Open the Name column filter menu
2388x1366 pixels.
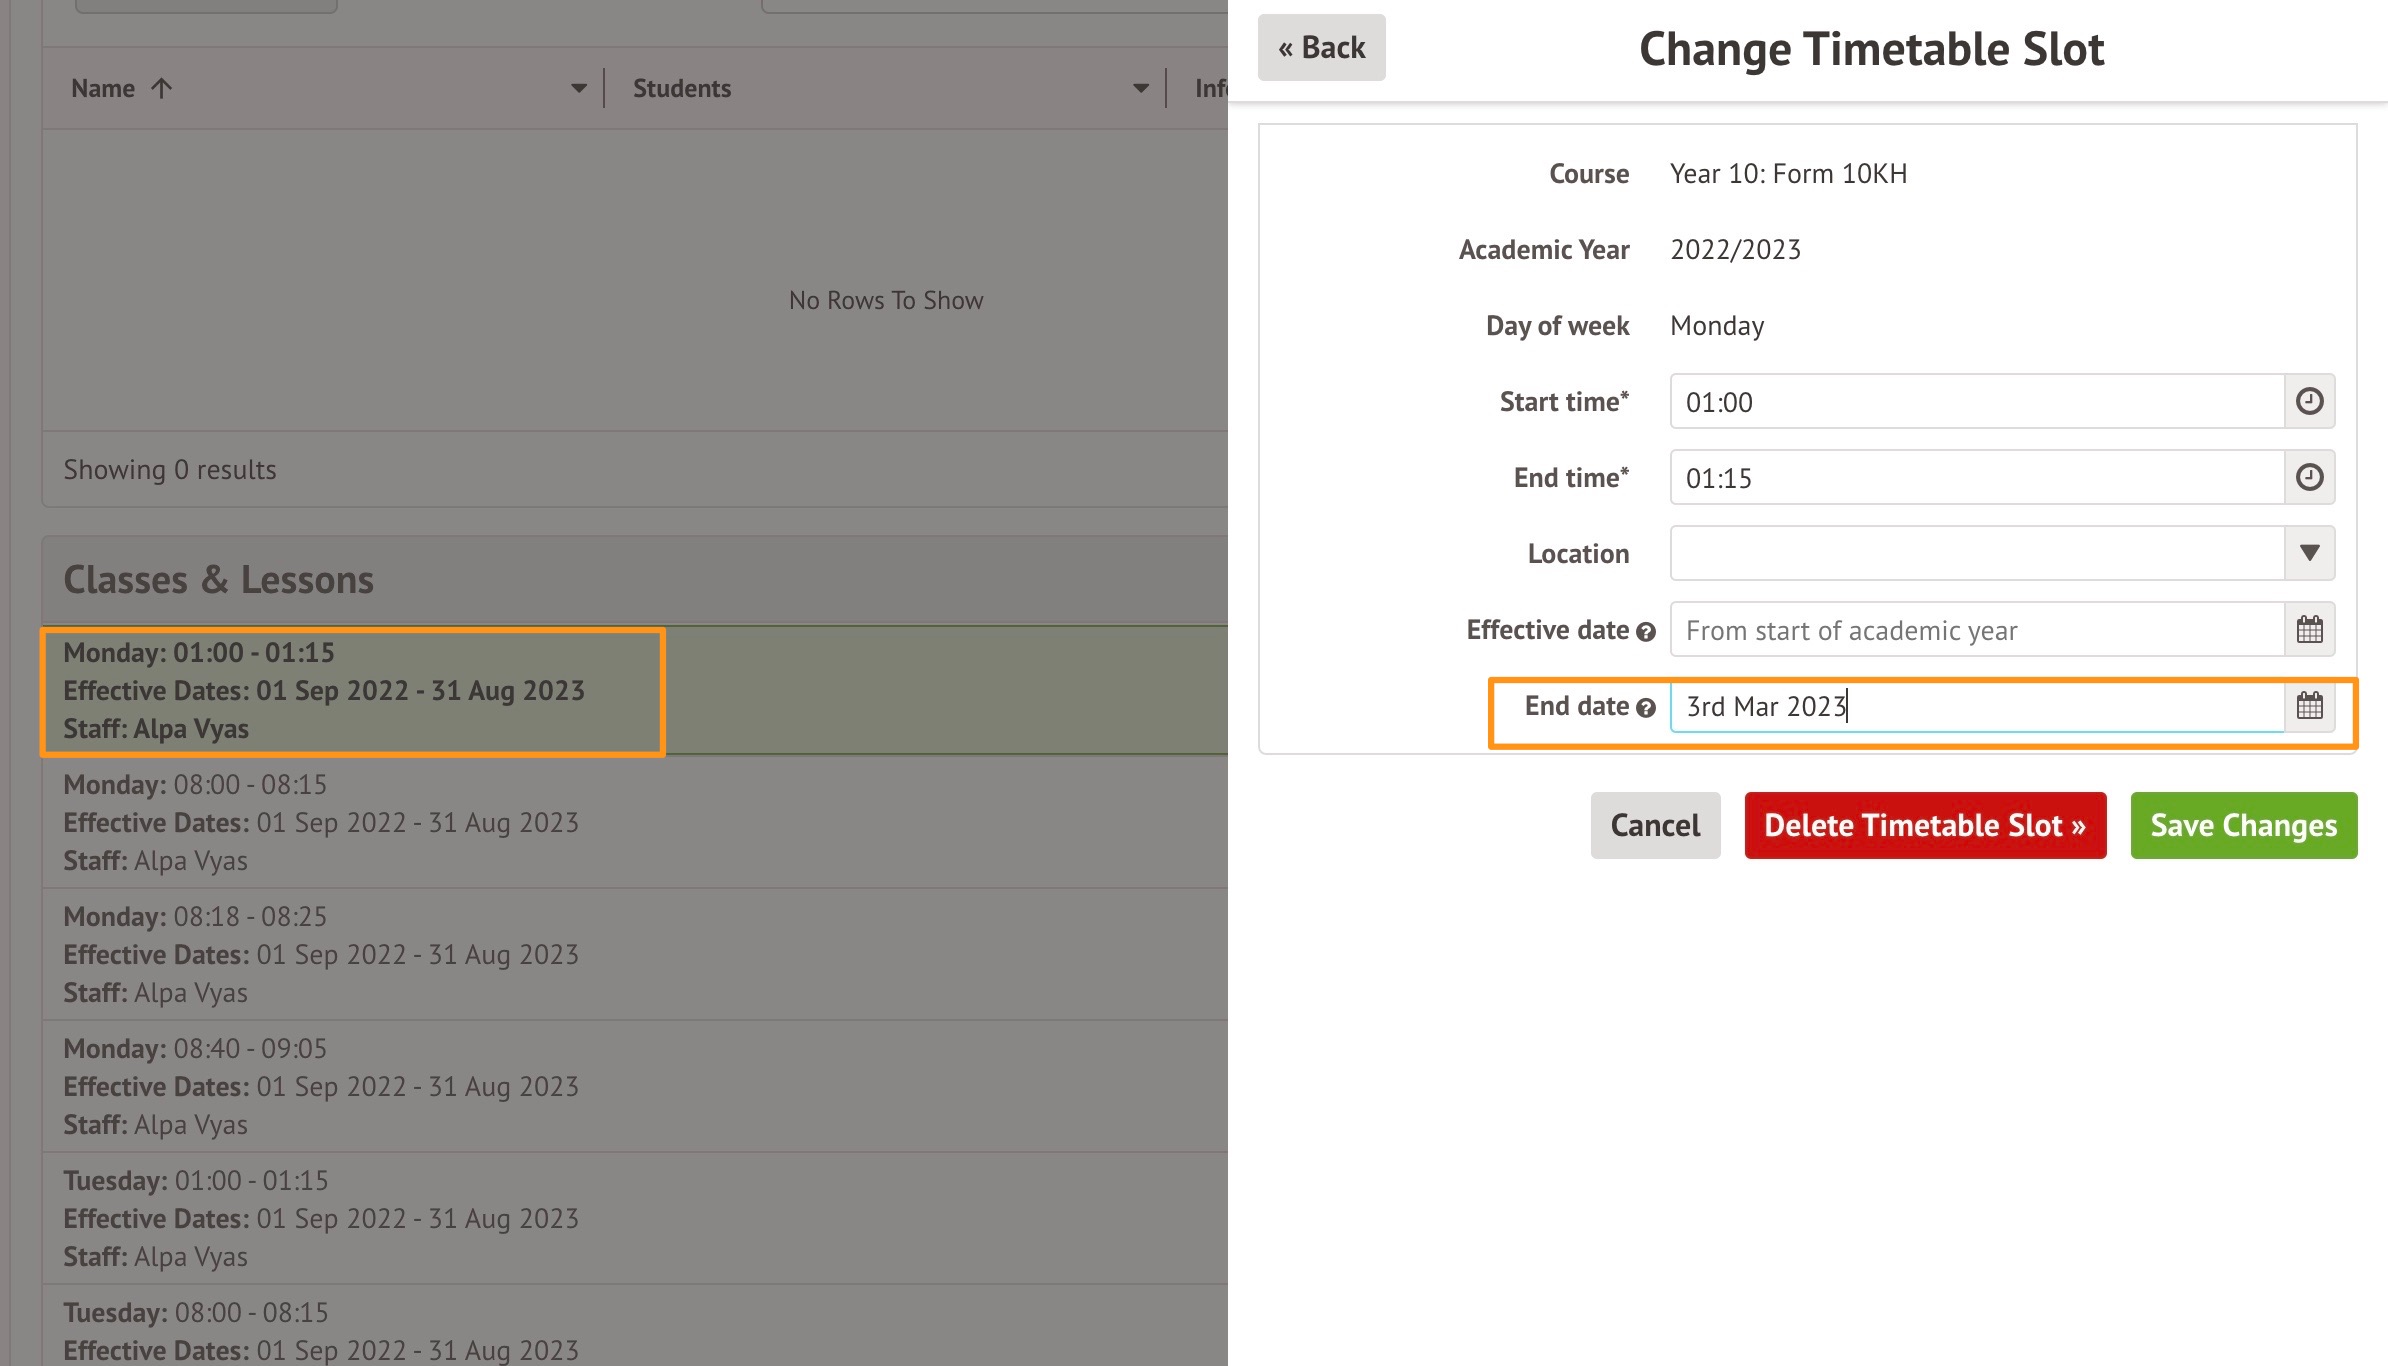578,88
